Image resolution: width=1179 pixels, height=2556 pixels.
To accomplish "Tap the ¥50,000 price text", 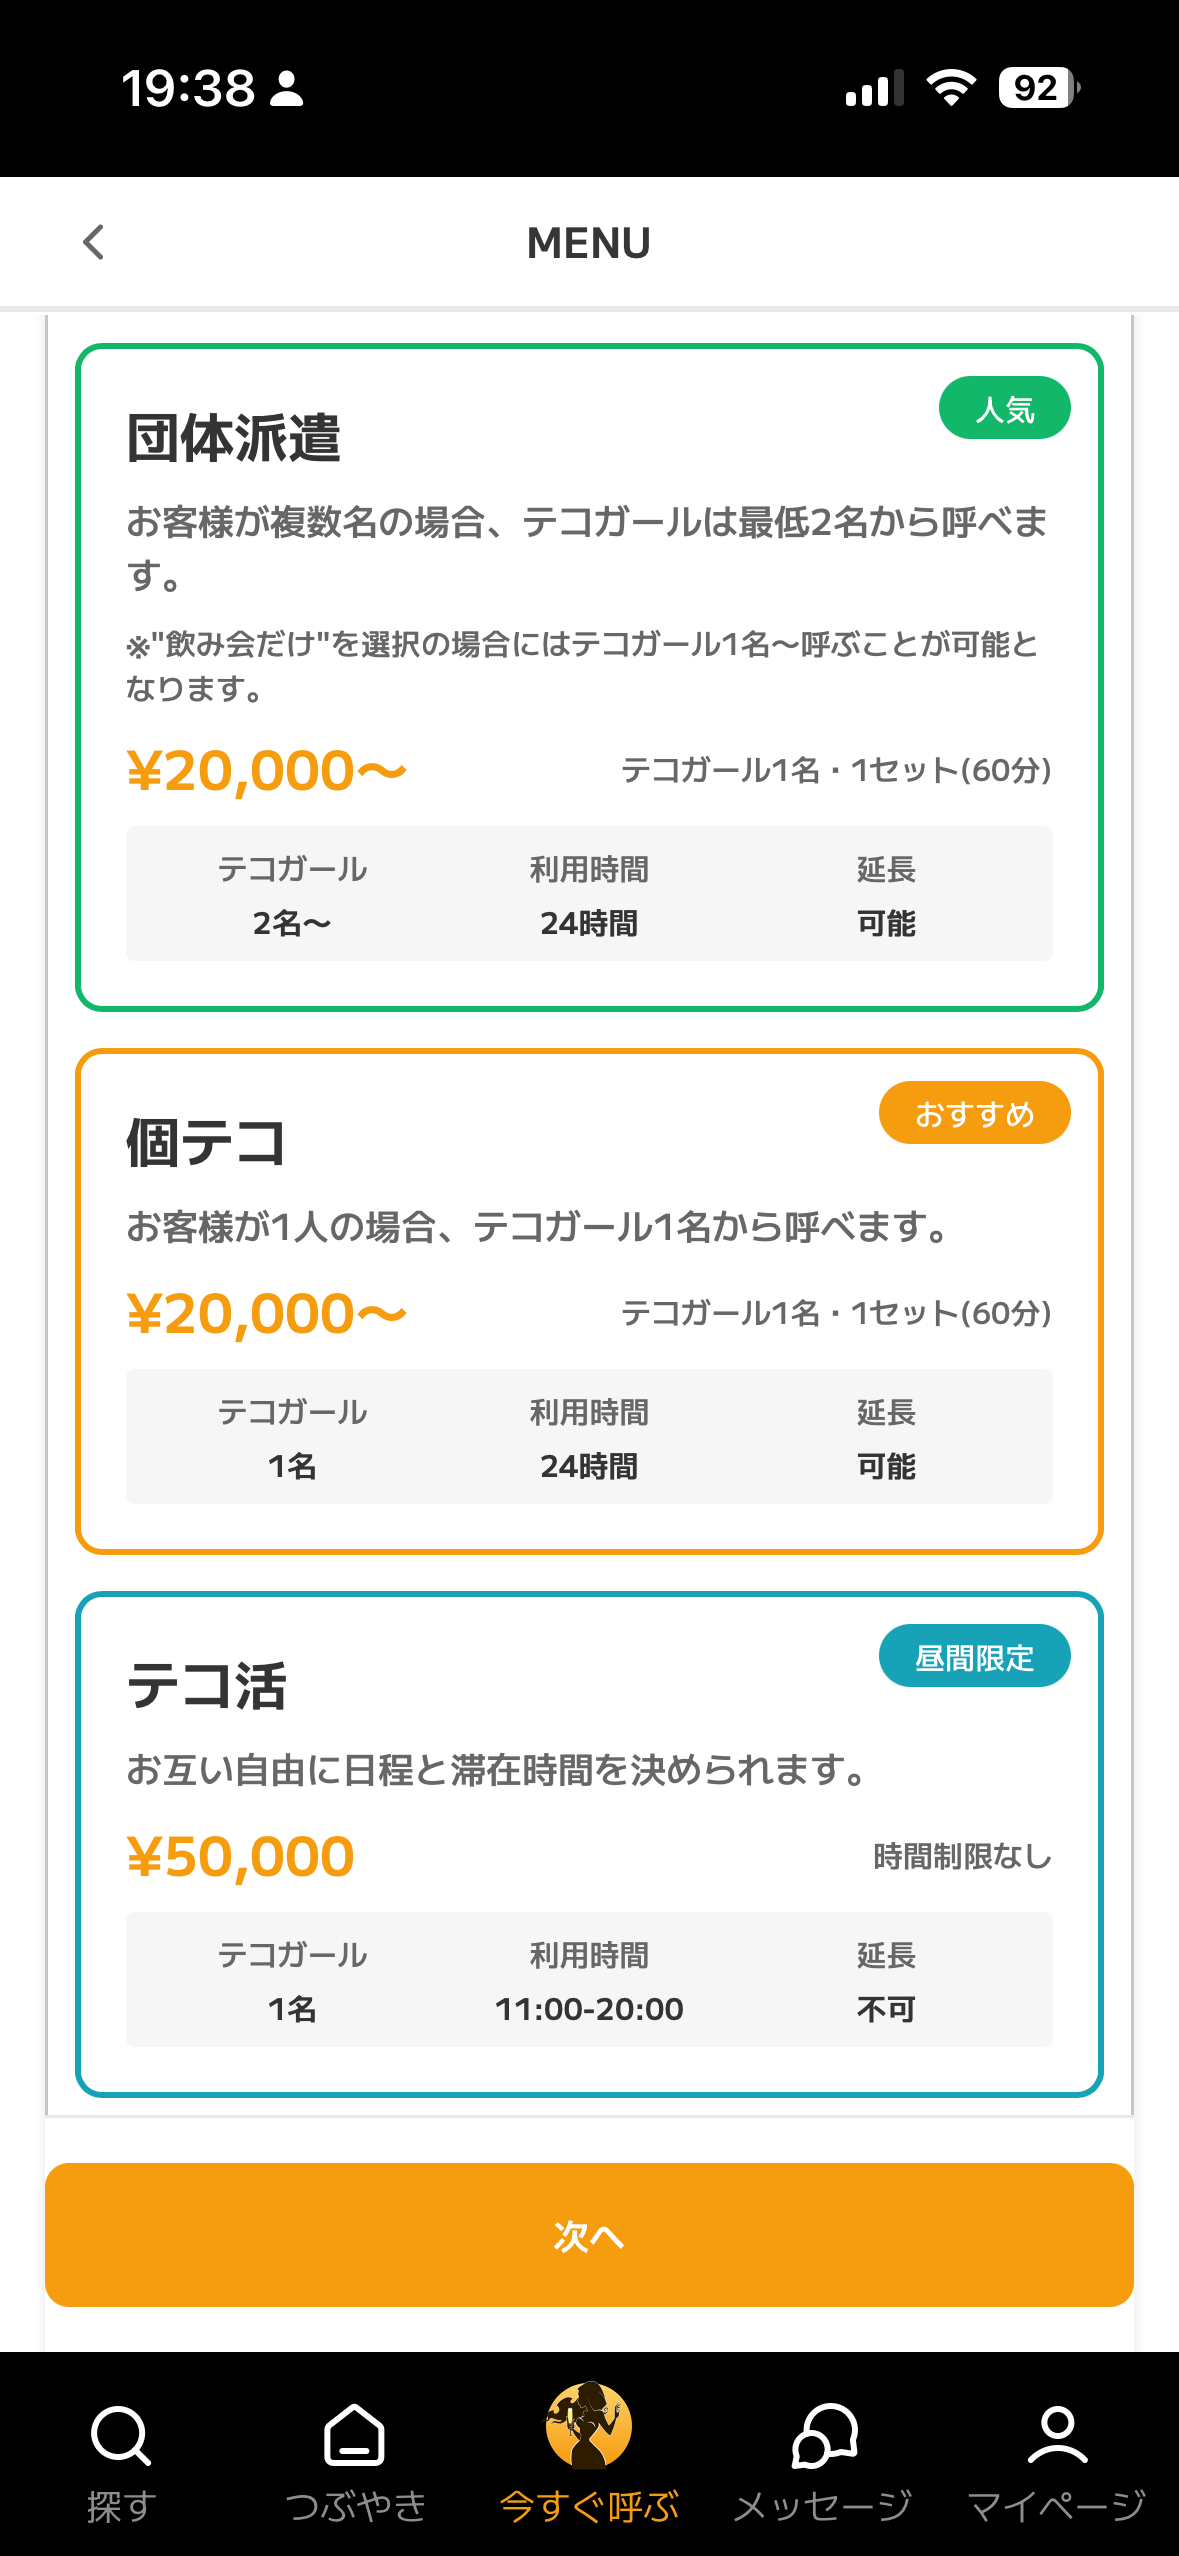I will click(241, 1857).
